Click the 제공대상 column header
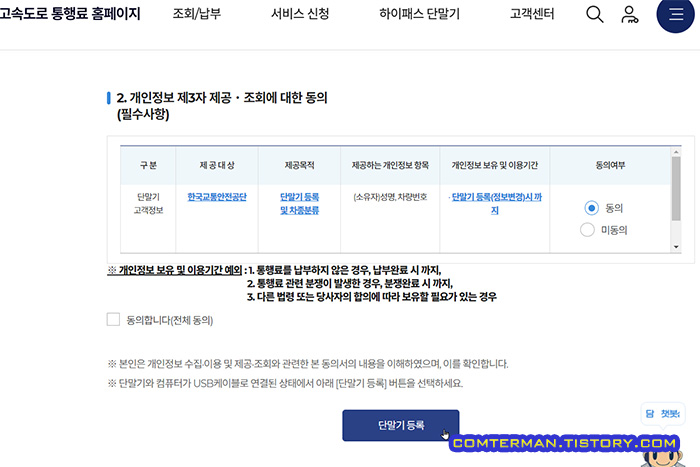Screen dimensions: 700x467 click(x=217, y=165)
